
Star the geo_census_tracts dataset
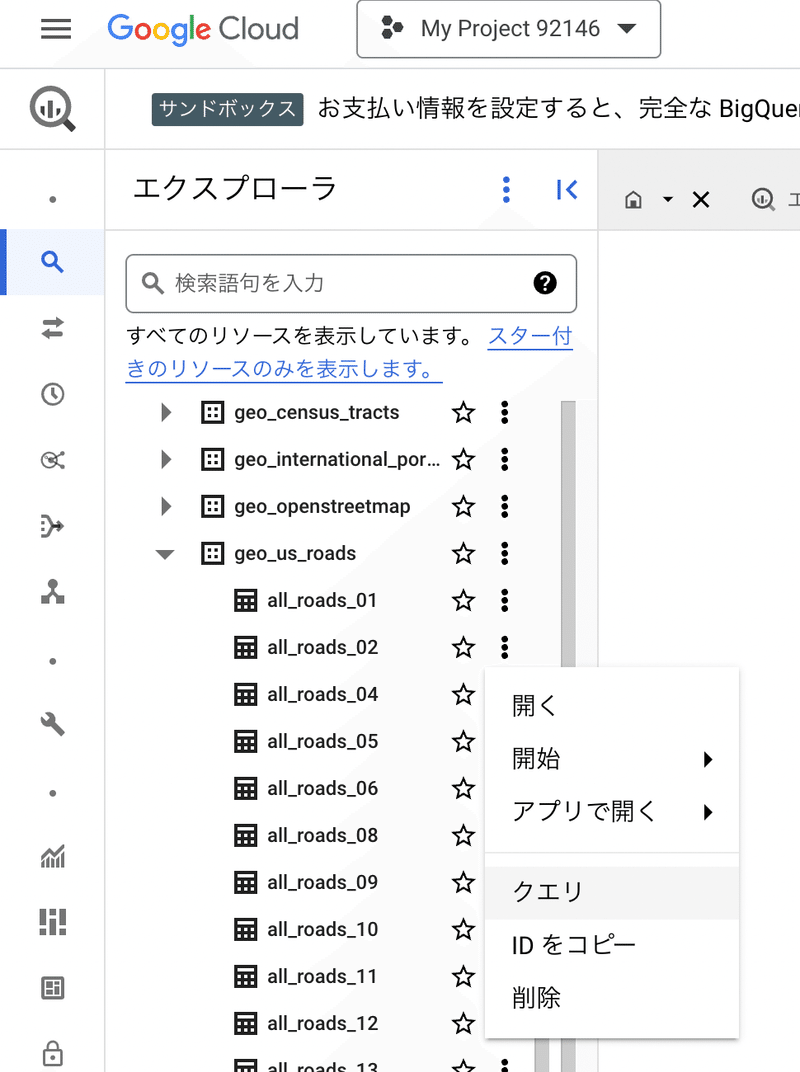pos(463,413)
